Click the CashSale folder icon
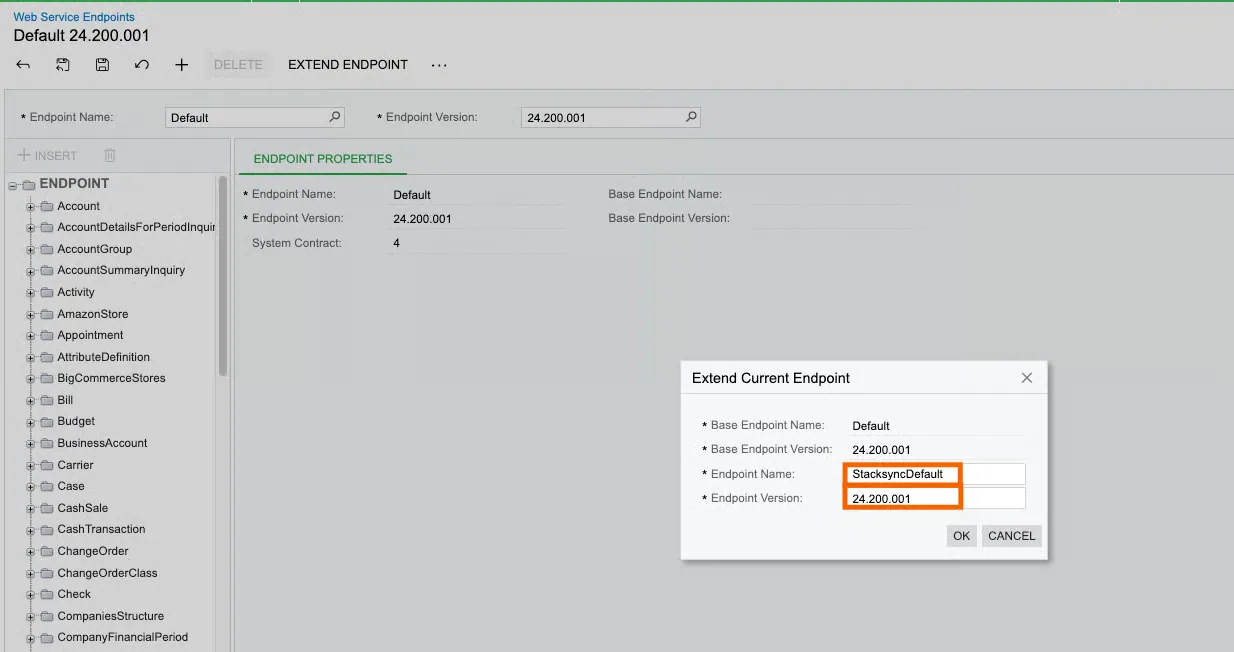 46,509
